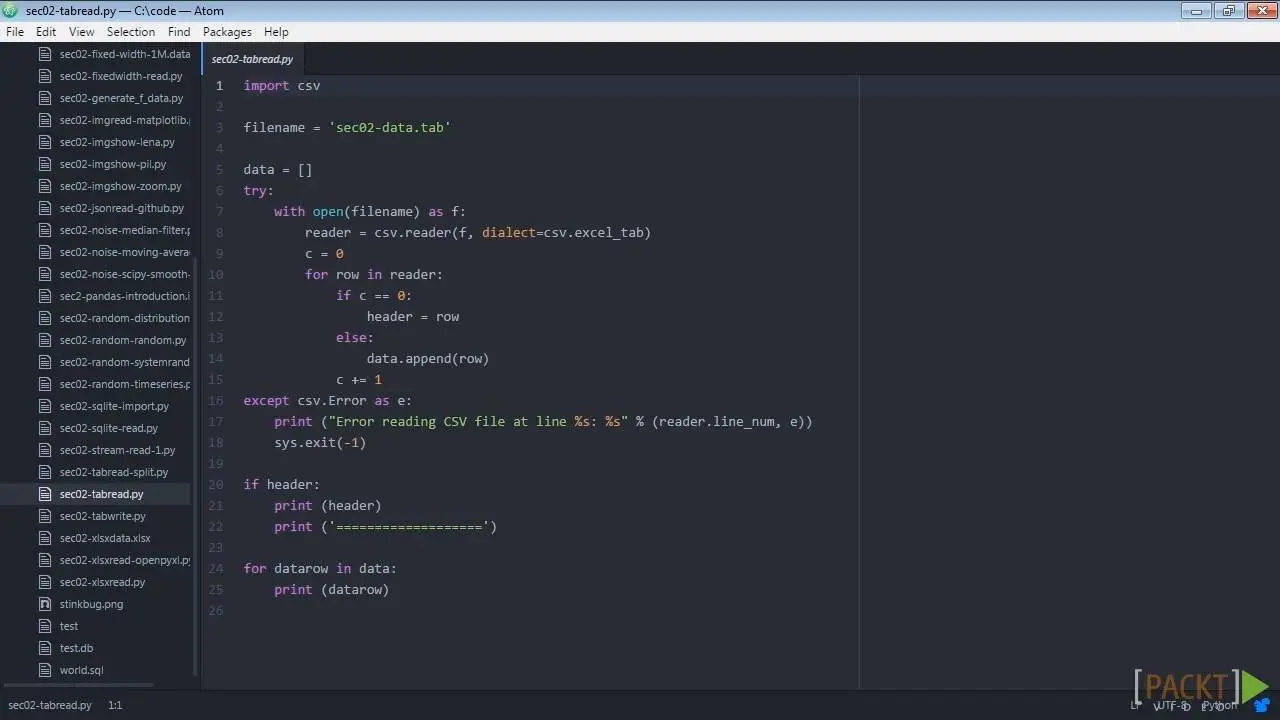Click the file icon beside sec02-noise-median-filter

tap(44, 230)
